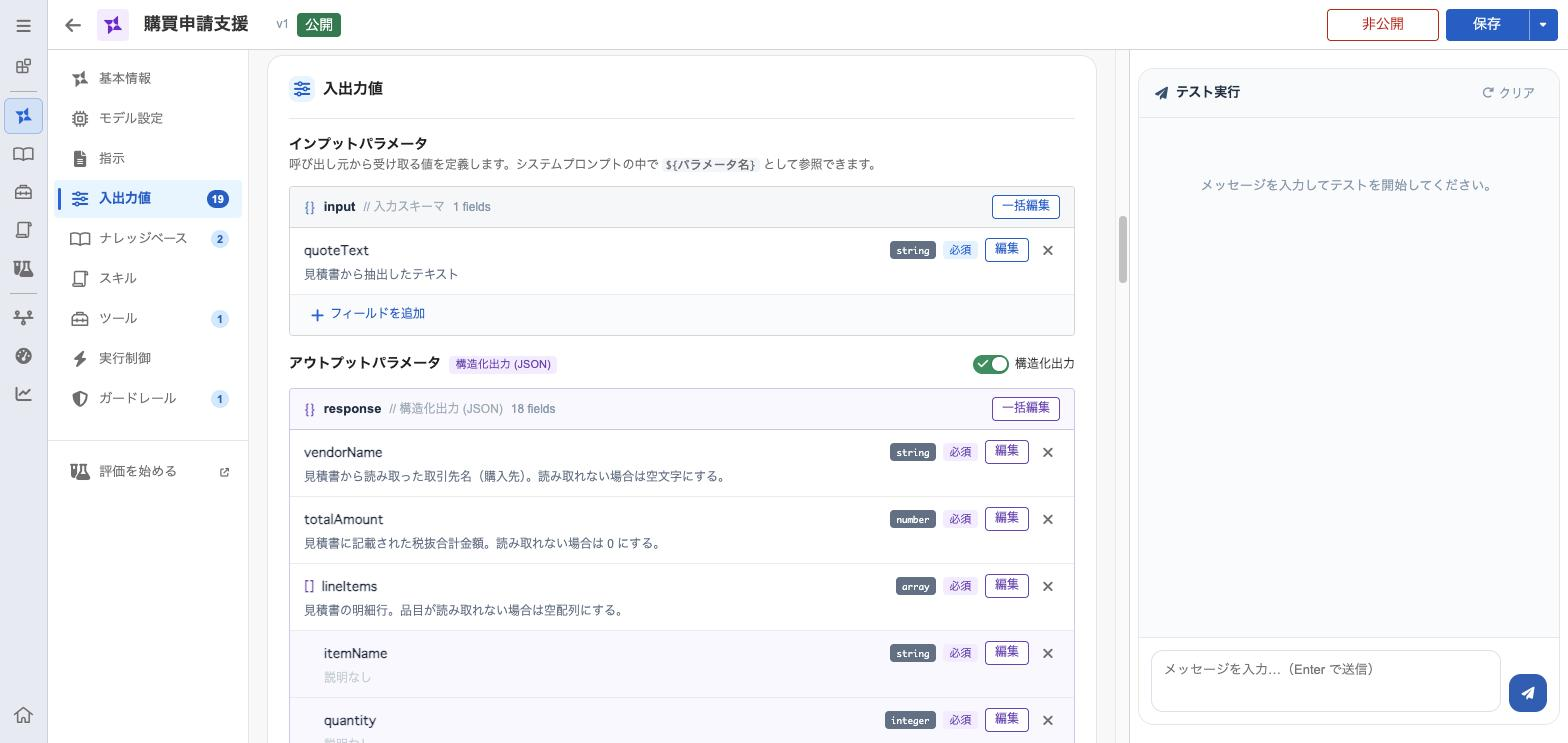Open the 基本情報 section
Viewport: 1568px width, 743px height.
click(148, 78)
